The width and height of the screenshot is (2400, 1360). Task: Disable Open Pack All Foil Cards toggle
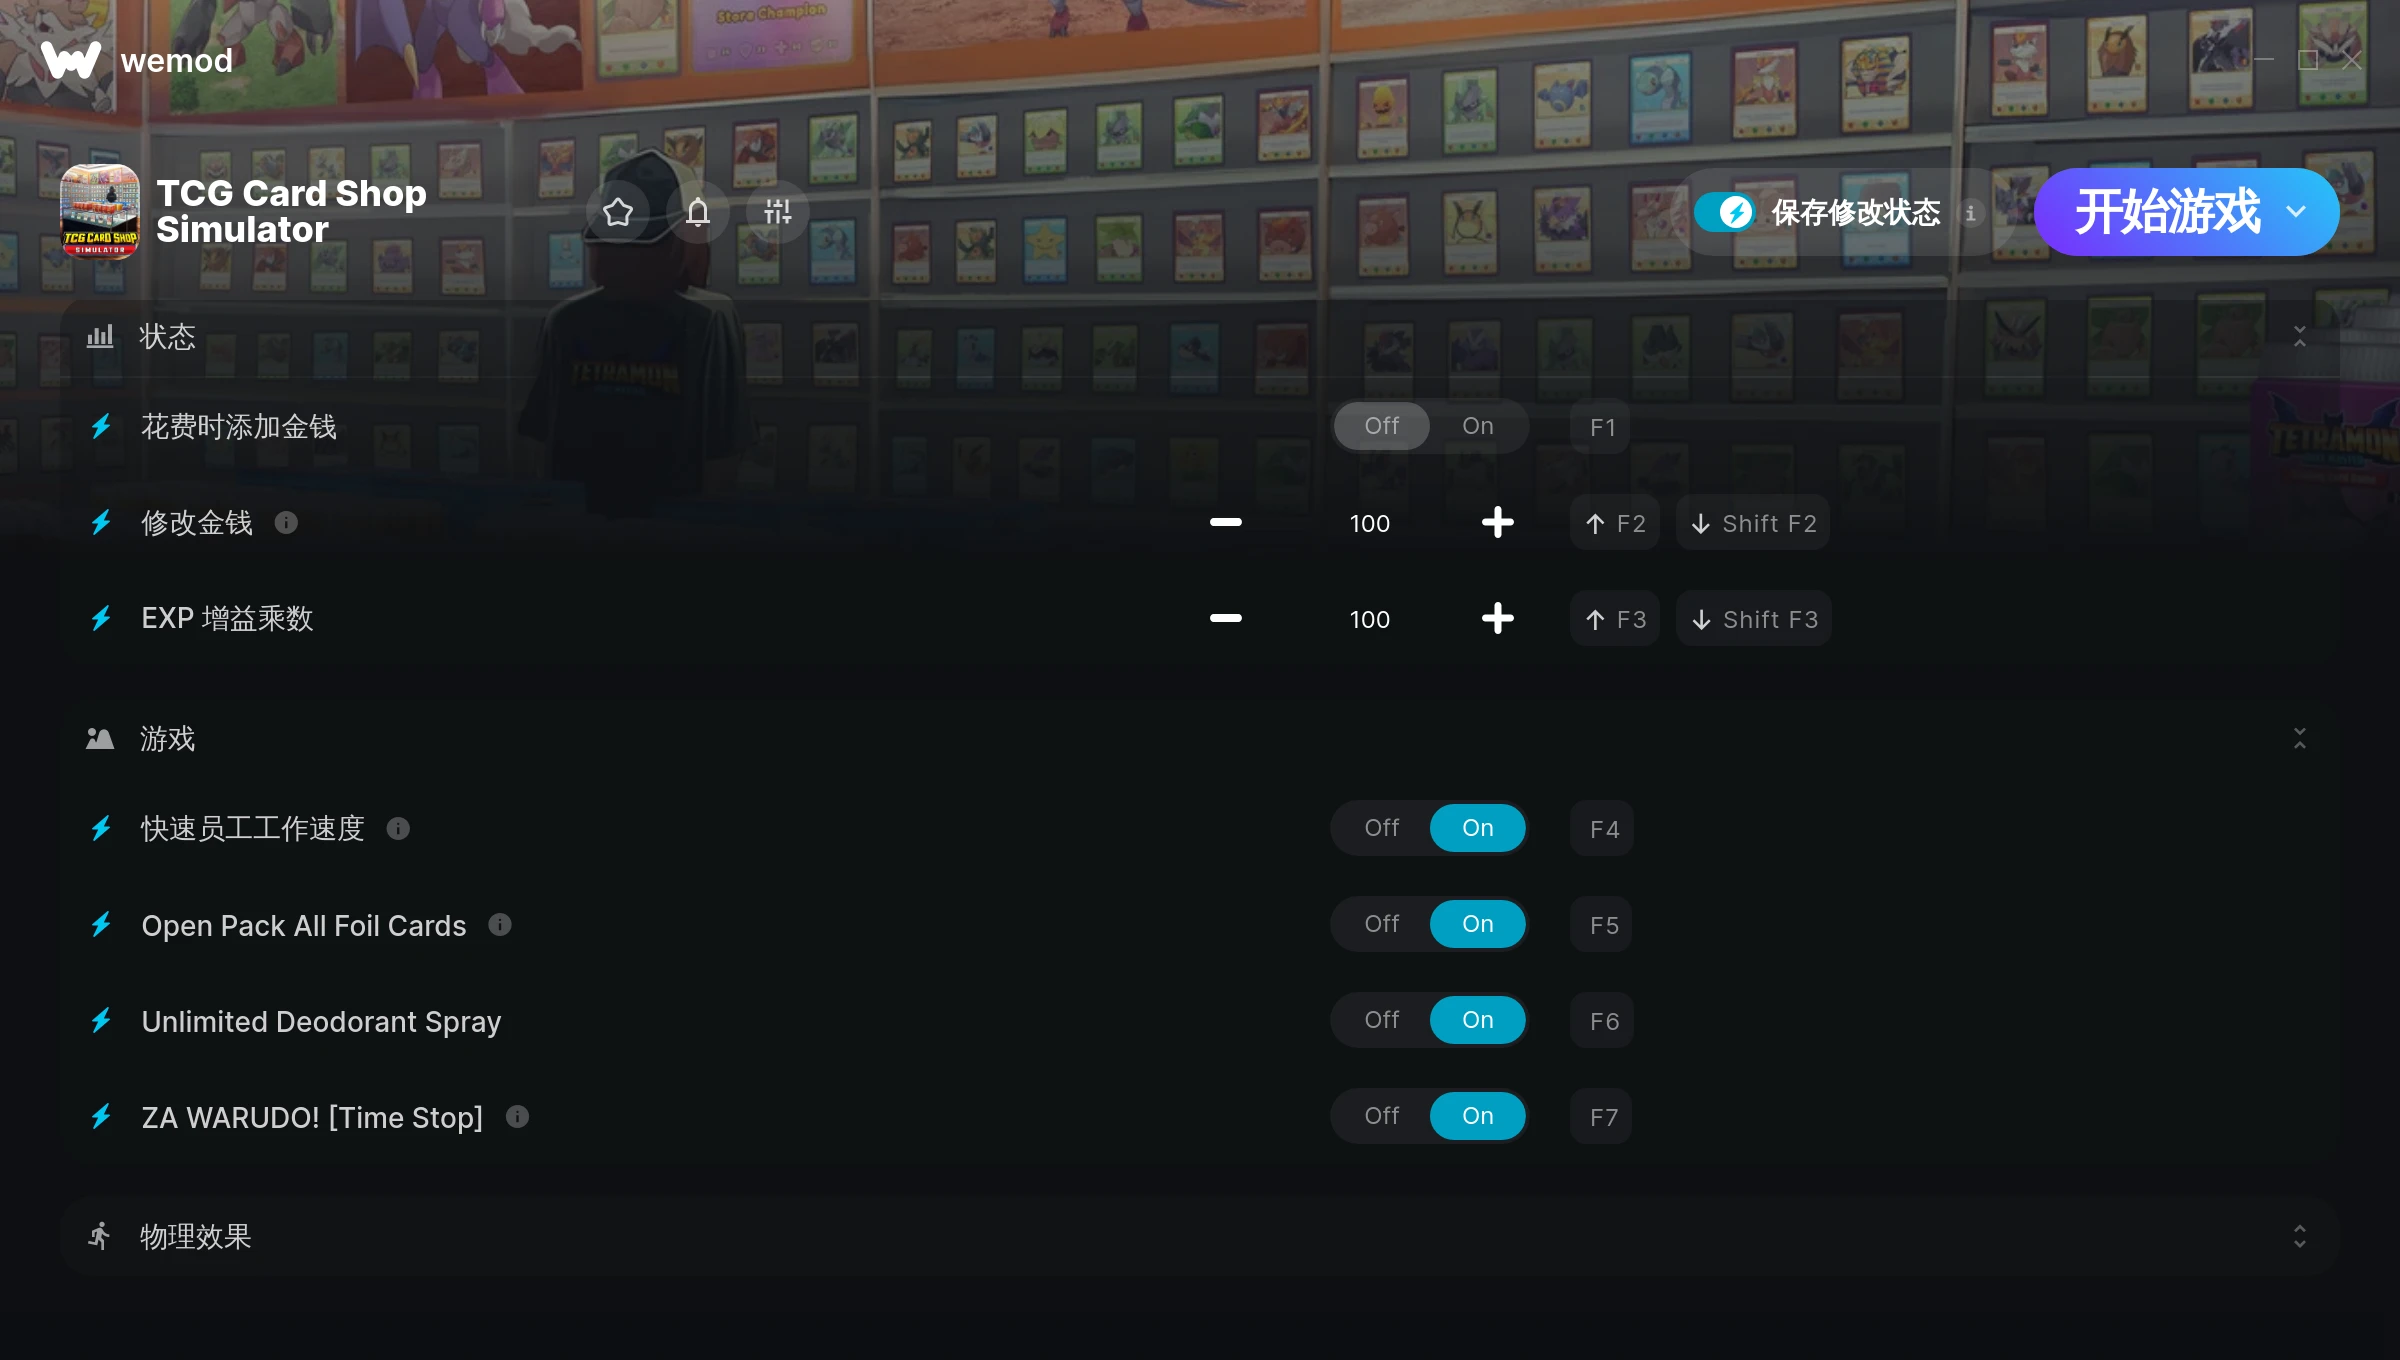1381,923
